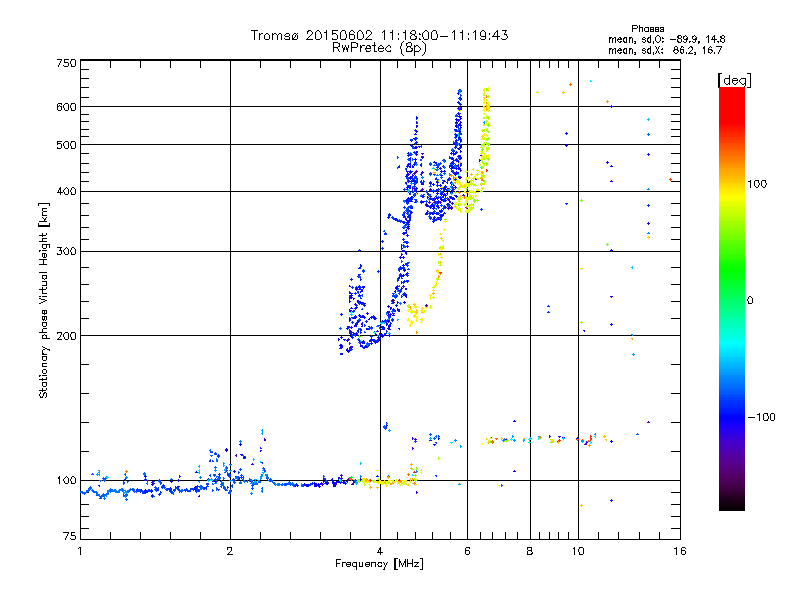
Task: Click the x-axis "4" MHz tick label
Action: (380, 551)
